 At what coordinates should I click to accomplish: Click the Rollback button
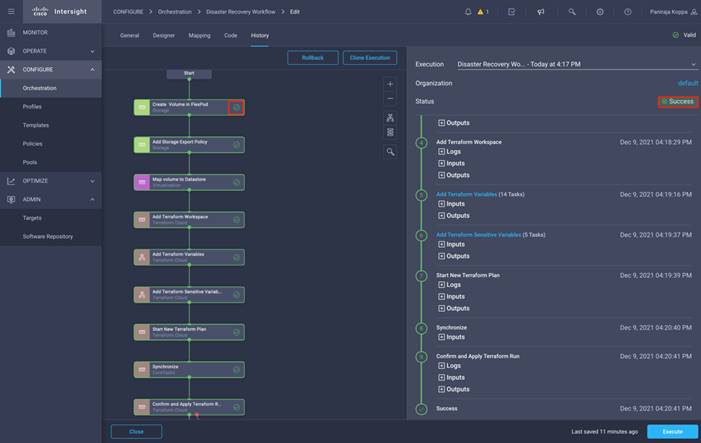[x=312, y=58]
